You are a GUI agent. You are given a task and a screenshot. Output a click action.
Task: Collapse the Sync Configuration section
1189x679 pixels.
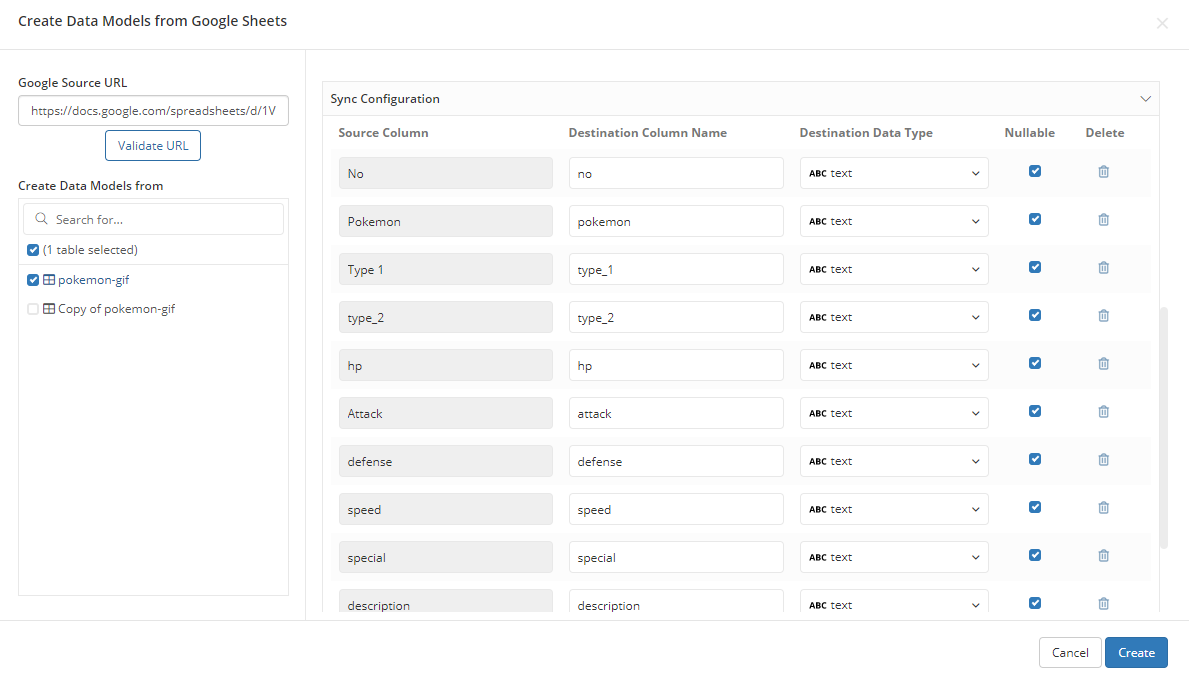pos(1145,99)
